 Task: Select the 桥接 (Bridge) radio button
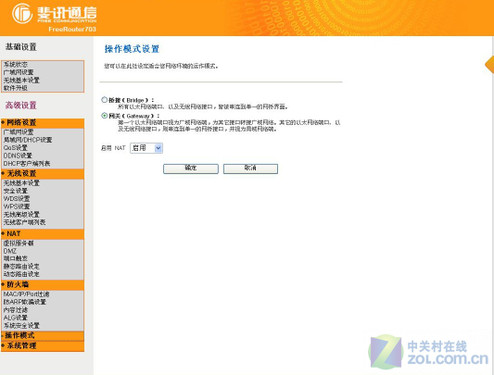104,100
